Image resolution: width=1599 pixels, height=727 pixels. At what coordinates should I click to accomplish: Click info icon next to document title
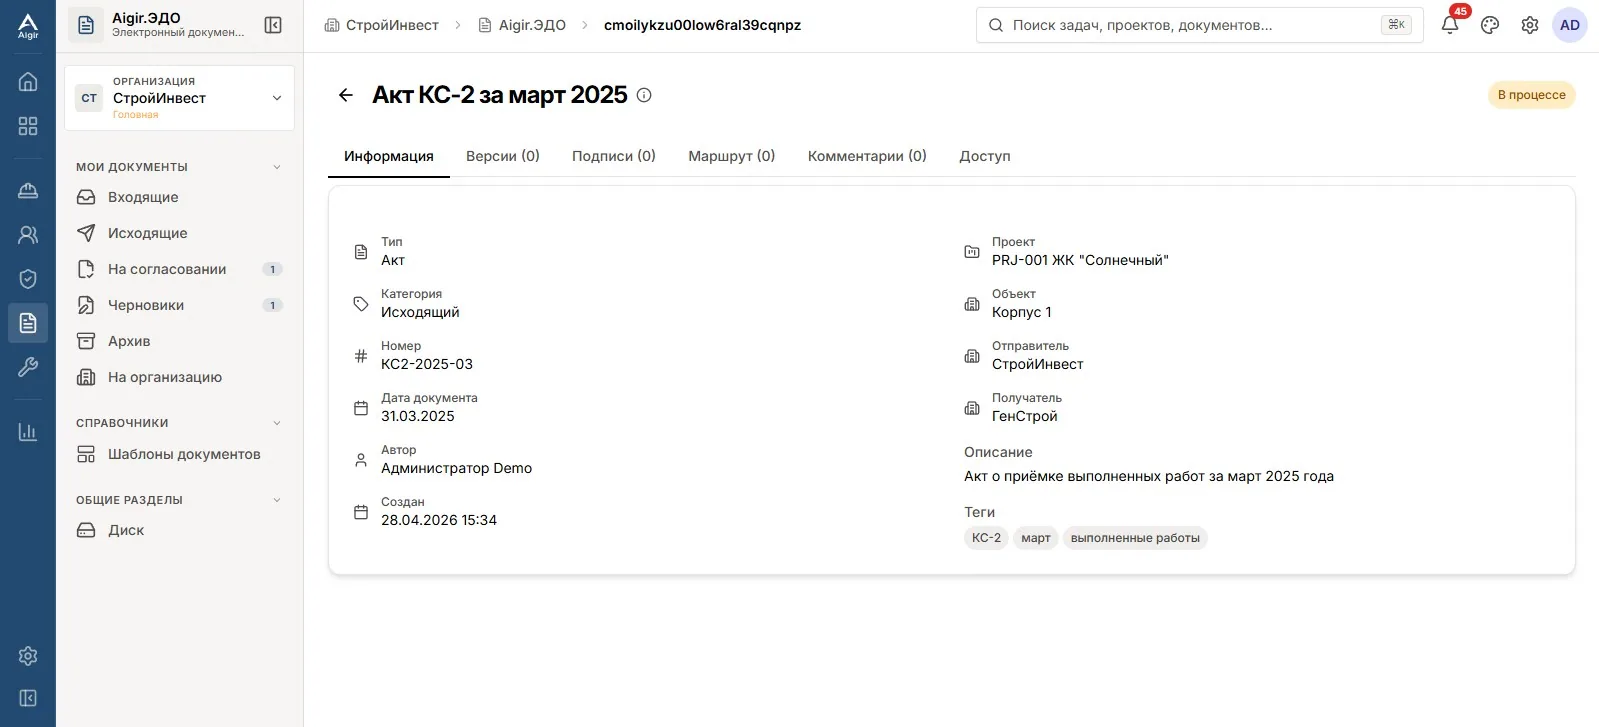tap(644, 95)
